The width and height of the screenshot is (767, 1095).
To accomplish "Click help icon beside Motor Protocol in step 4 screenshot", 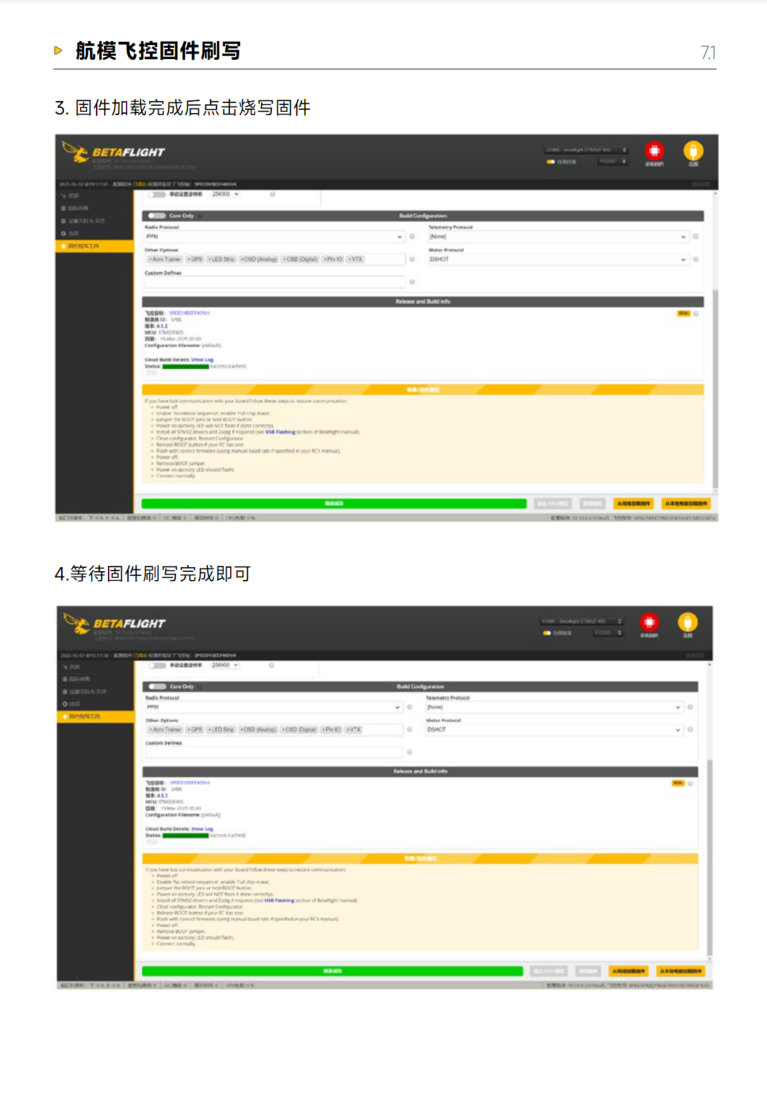I will click(x=690, y=730).
